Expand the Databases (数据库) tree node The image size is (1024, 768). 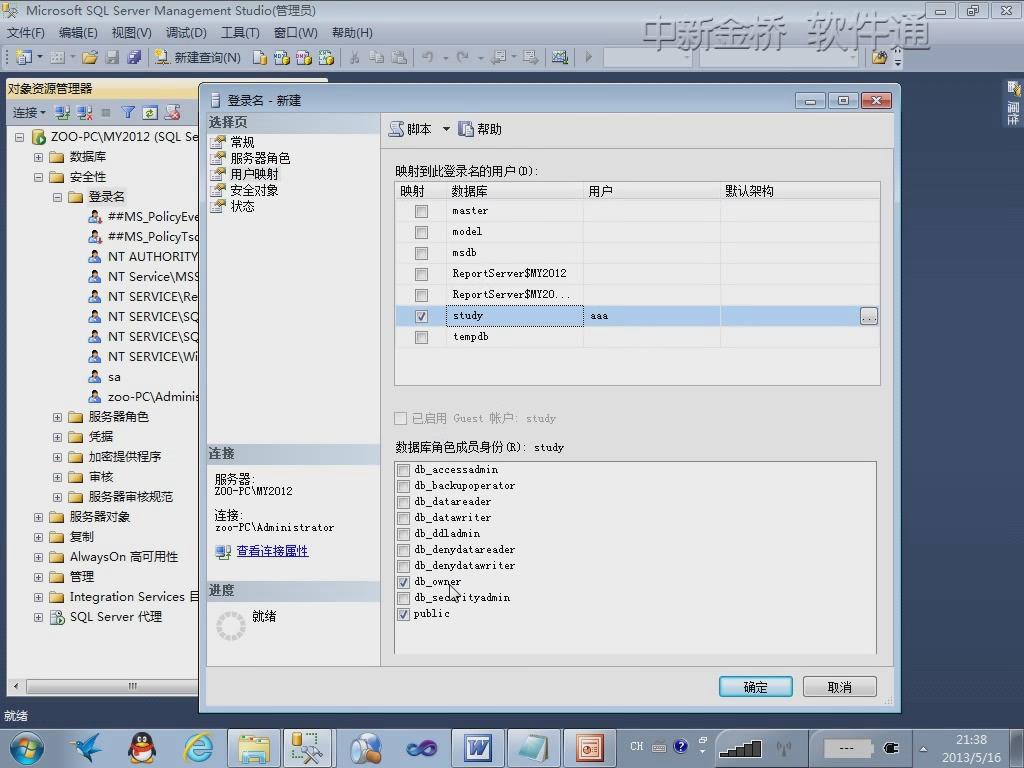pyautogui.click(x=39, y=157)
